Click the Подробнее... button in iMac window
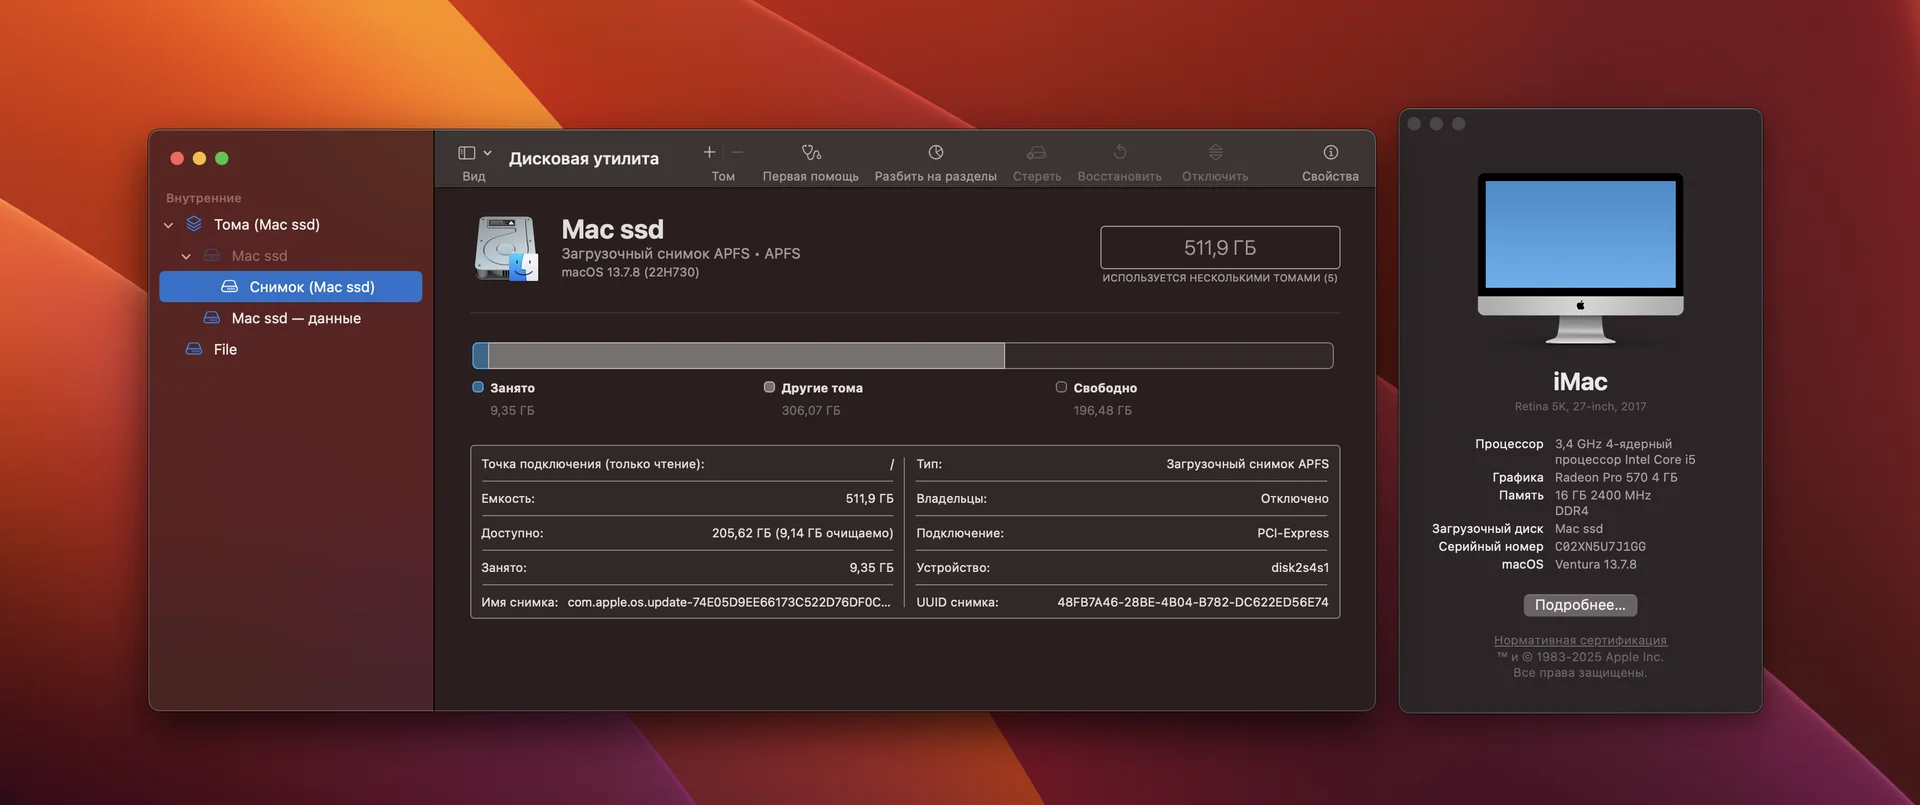This screenshot has height=805, width=1920. click(1580, 605)
